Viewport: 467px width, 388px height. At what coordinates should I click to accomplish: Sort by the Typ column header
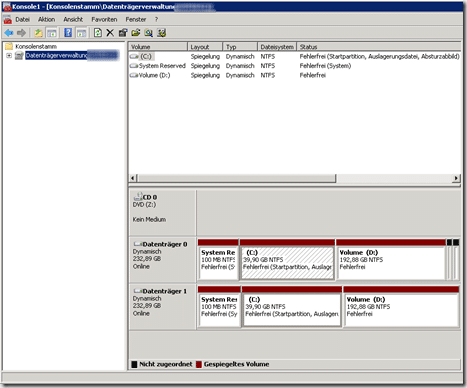240,47
